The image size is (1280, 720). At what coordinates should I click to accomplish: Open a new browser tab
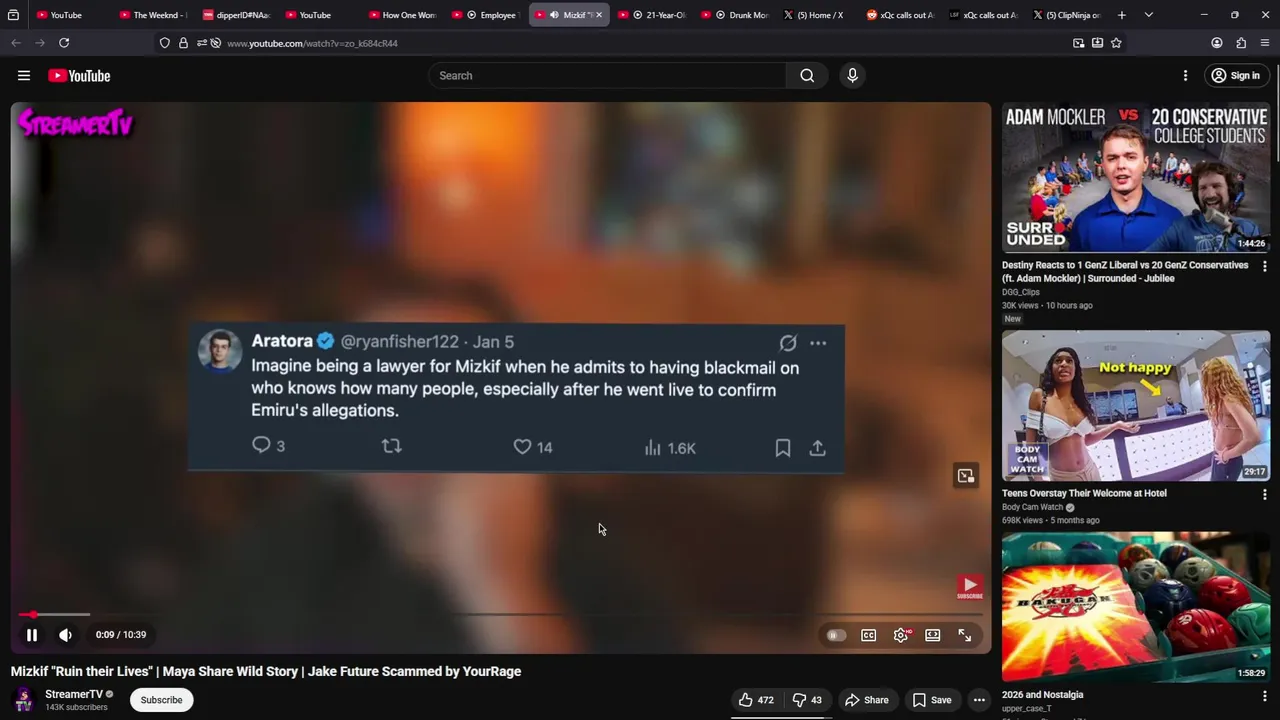(1121, 15)
